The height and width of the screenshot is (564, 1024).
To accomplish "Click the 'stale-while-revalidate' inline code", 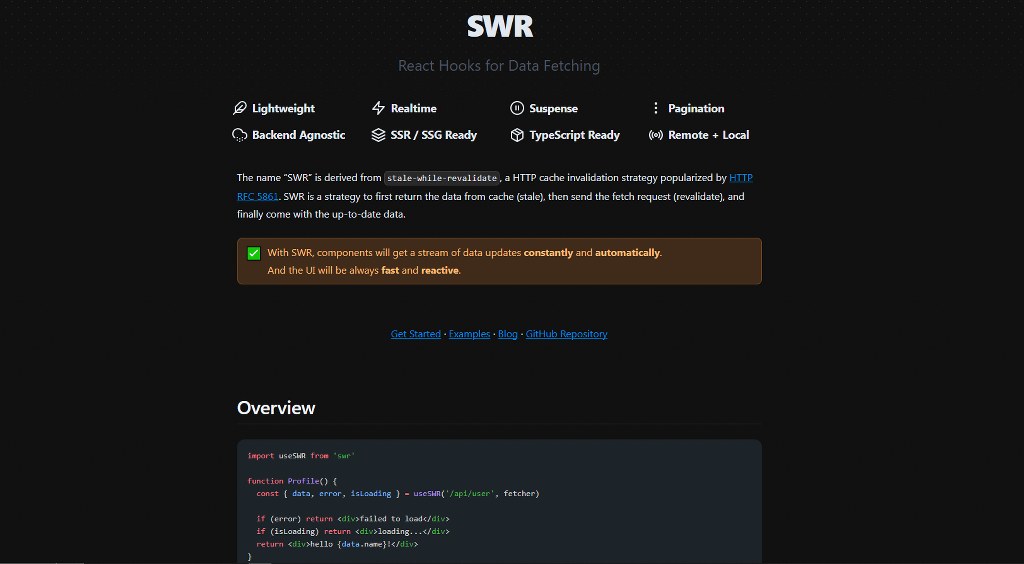I will [x=442, y=178].
